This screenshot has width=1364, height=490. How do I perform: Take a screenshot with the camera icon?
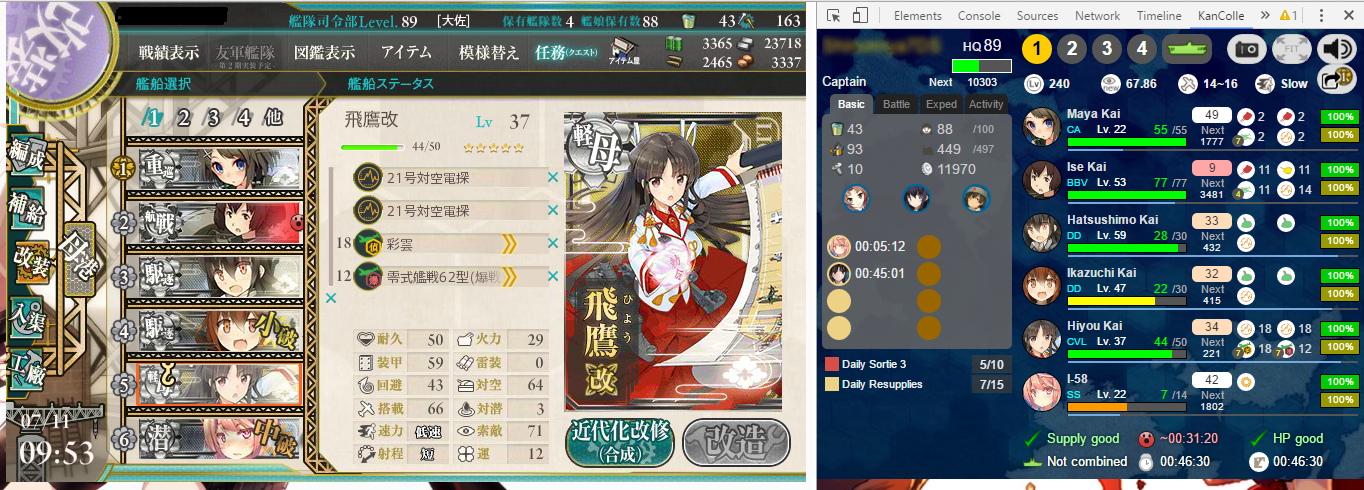(1246, 48)
